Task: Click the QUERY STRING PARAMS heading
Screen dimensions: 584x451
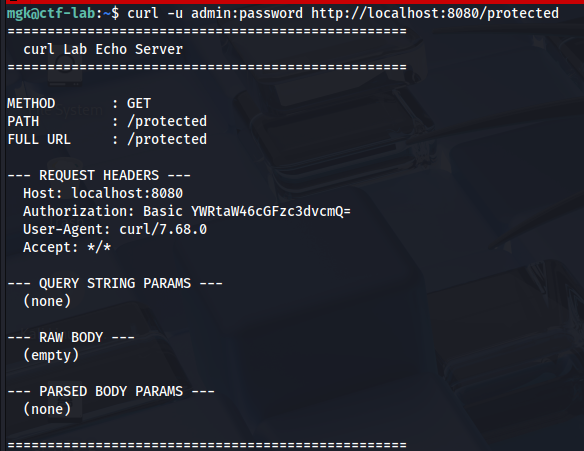Action: pyautogui.click(x=115, y=283)
